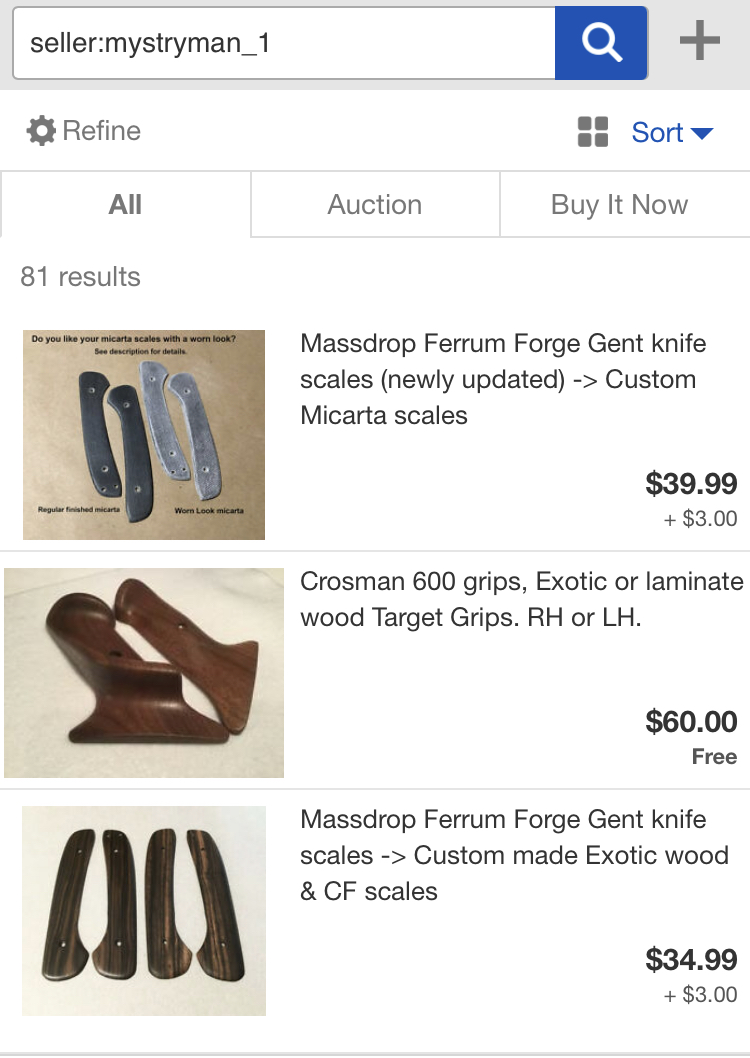Click the $60.00 price
This screenshot has height=1058, width=750.
coord(691,722)
